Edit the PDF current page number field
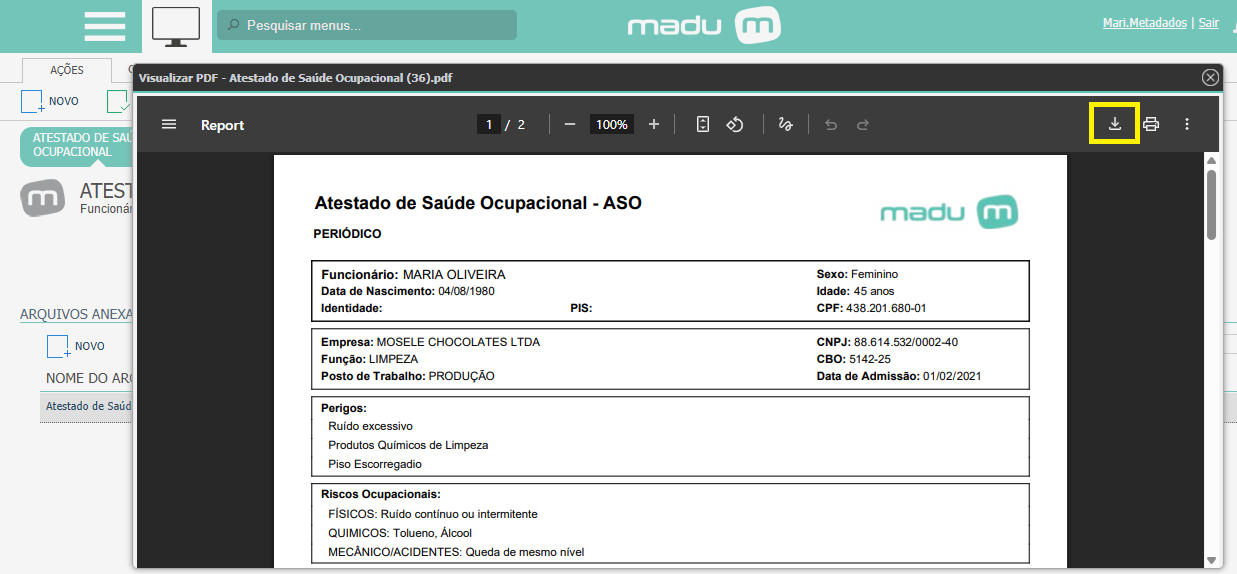Viewport: 1237px width, 574px height. (x=489, y=125)
